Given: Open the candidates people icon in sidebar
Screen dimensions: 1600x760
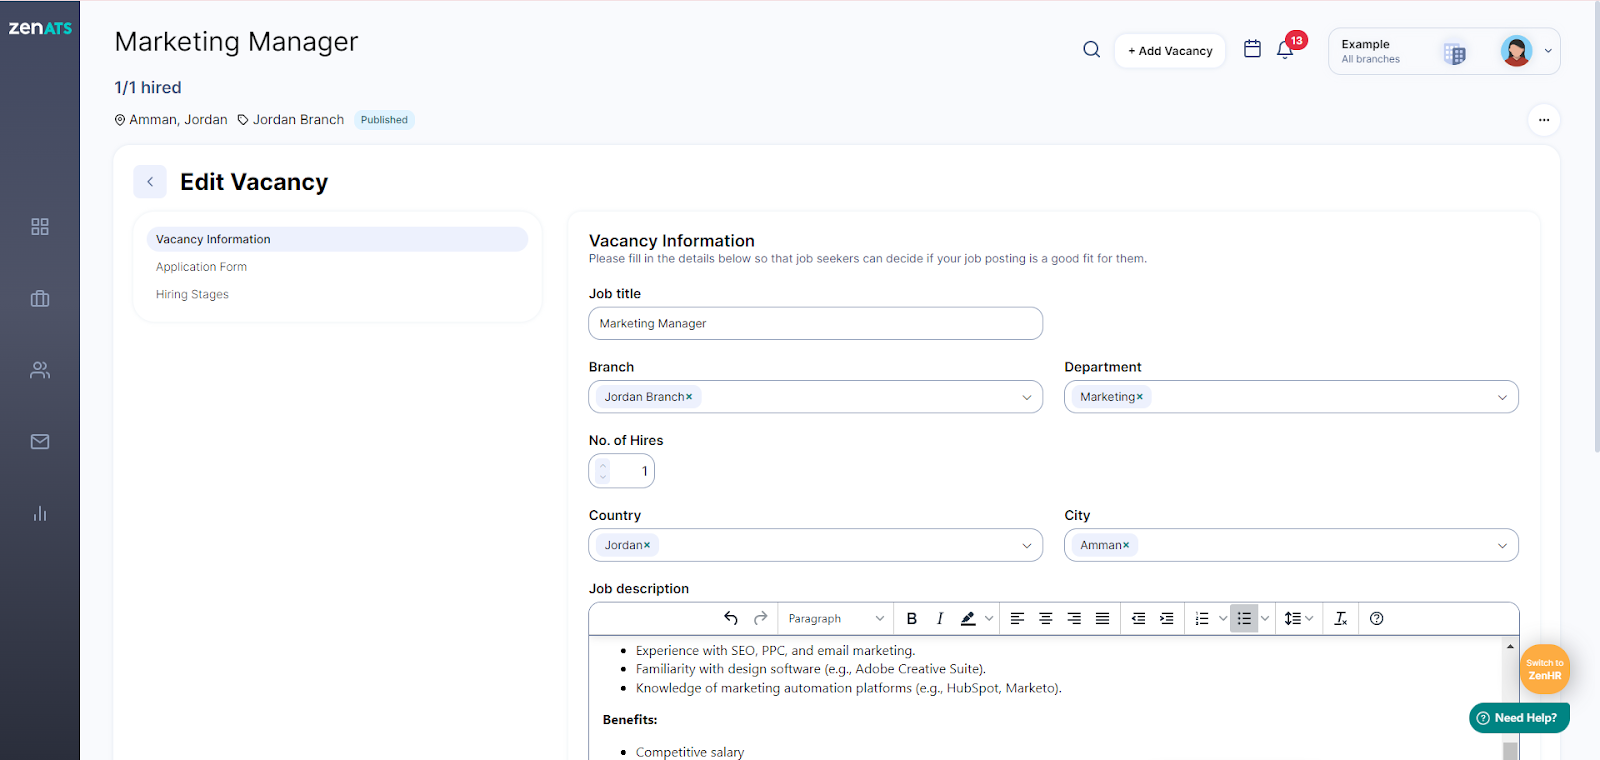Looking at the screenshot, I should 40,370.
